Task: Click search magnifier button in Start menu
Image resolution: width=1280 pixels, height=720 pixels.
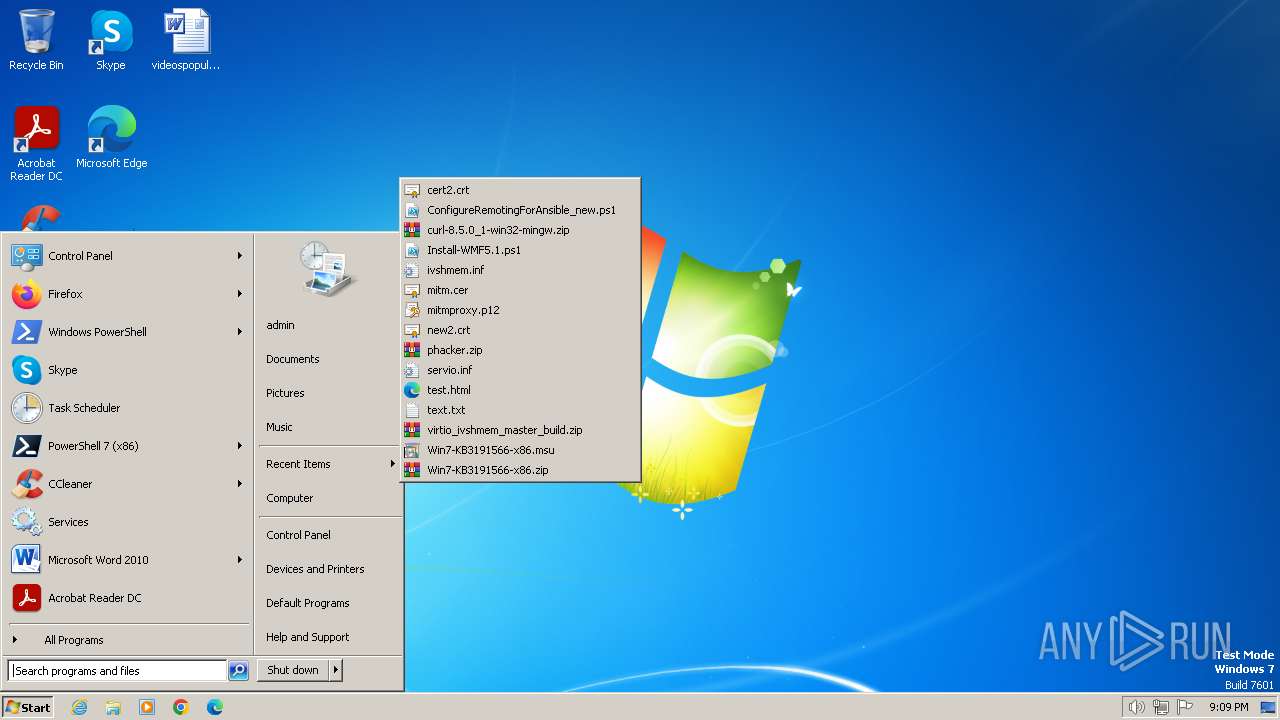Action: [238, 671]
